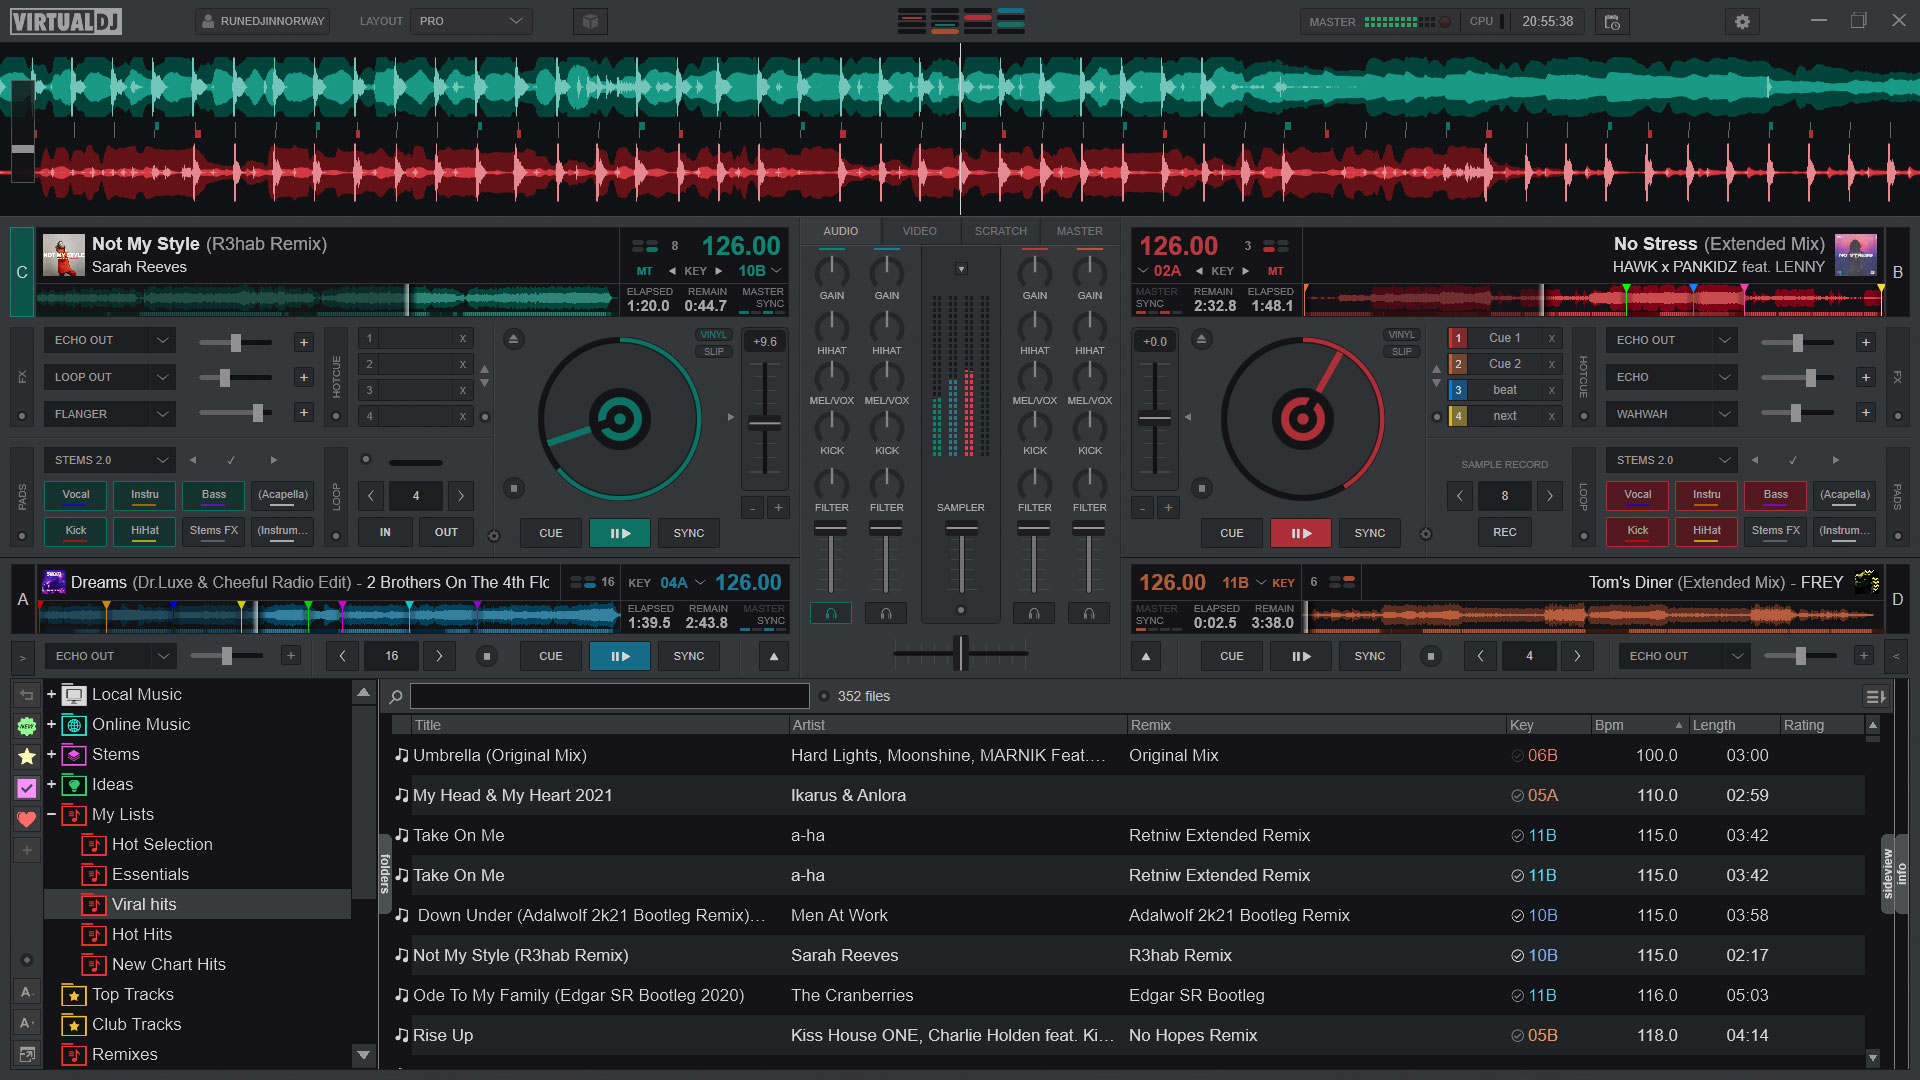Click the yellow star sidebar icon
1920x1080 pixels.
coord(27,757)
